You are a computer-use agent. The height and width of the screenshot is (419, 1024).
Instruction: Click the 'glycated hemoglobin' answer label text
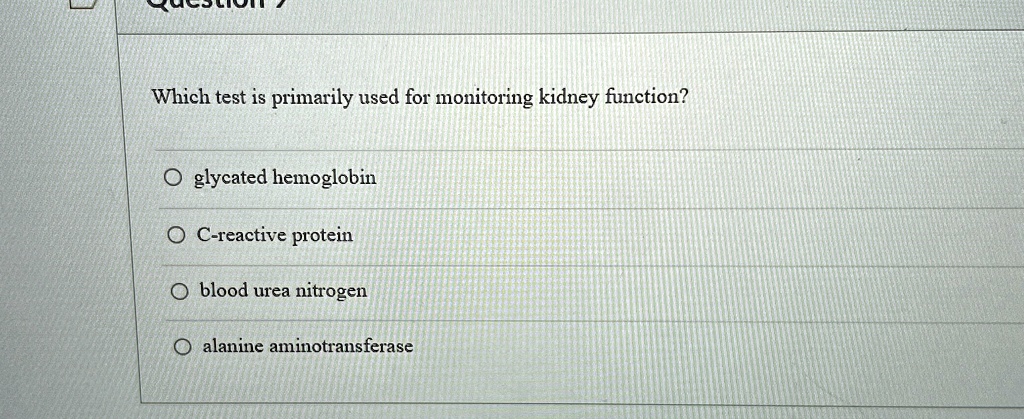point(285,178)
